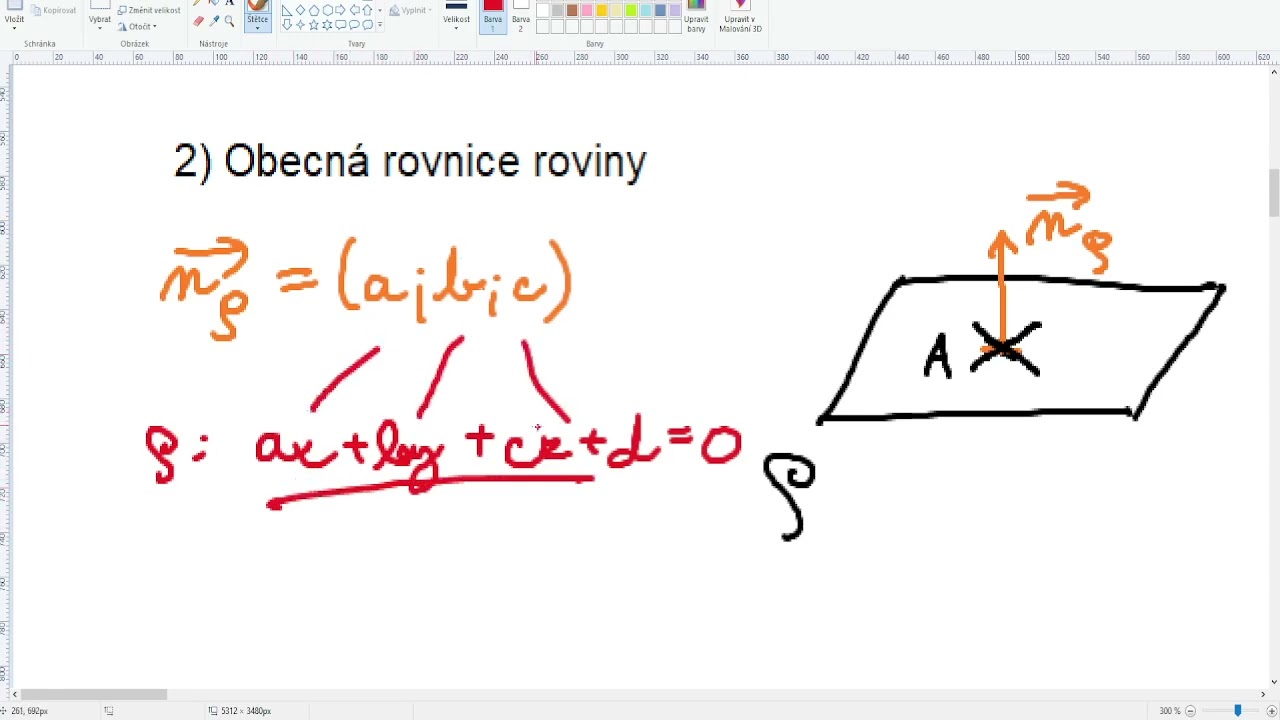Choose the oval callout shape
The width and height of the screenshot is (1280, 720).
[354, 24]
